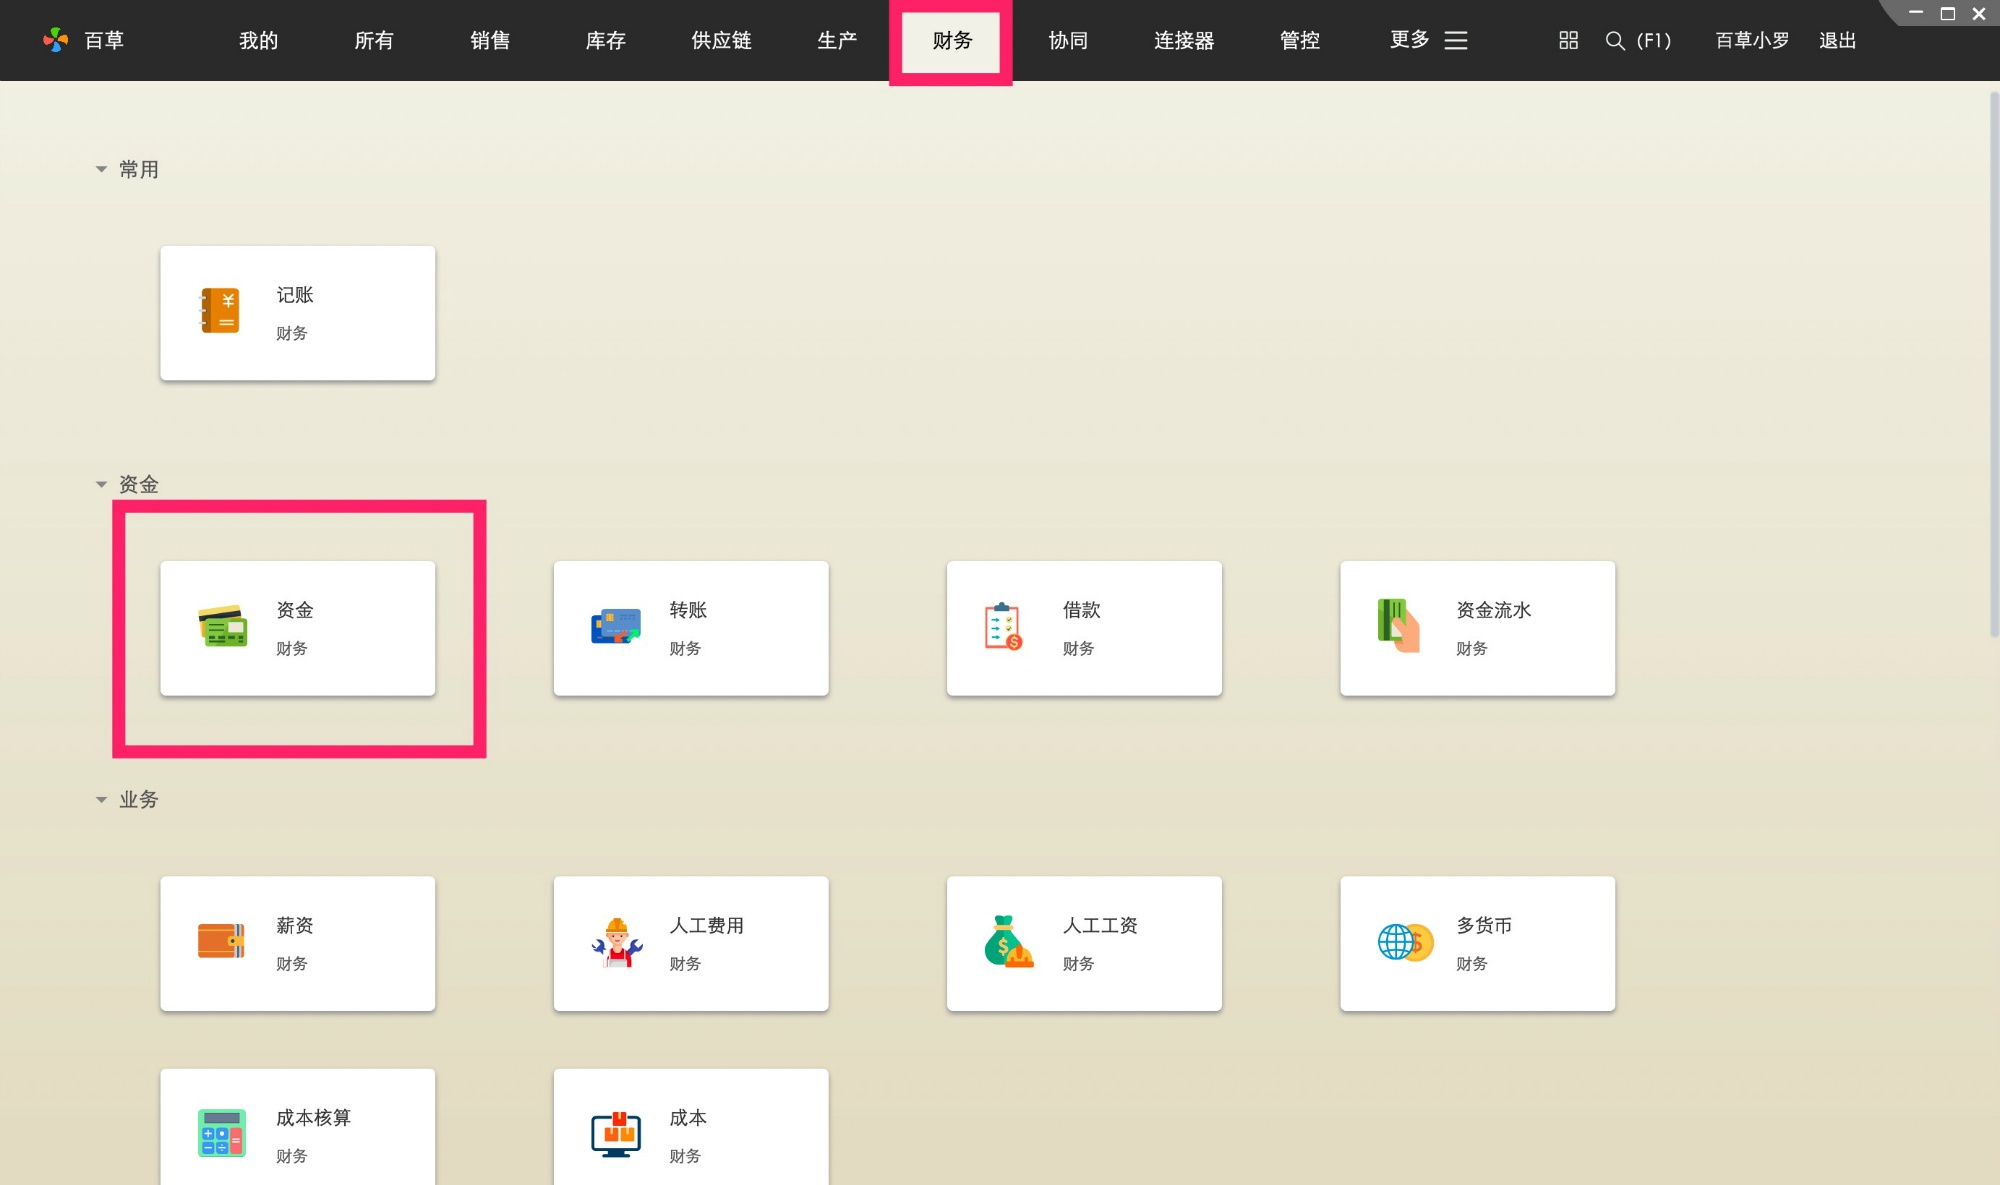Open search with the (F1) magnifier
The width and height of the screenshot is (2000, 1185).
pyautogui.click(x=1614, y=40)
